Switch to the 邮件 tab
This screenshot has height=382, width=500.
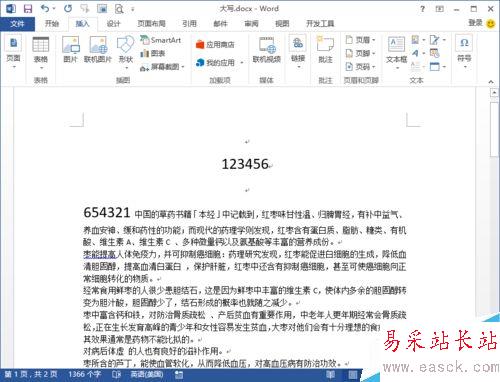pyautogui.click(x=220, y=24)
